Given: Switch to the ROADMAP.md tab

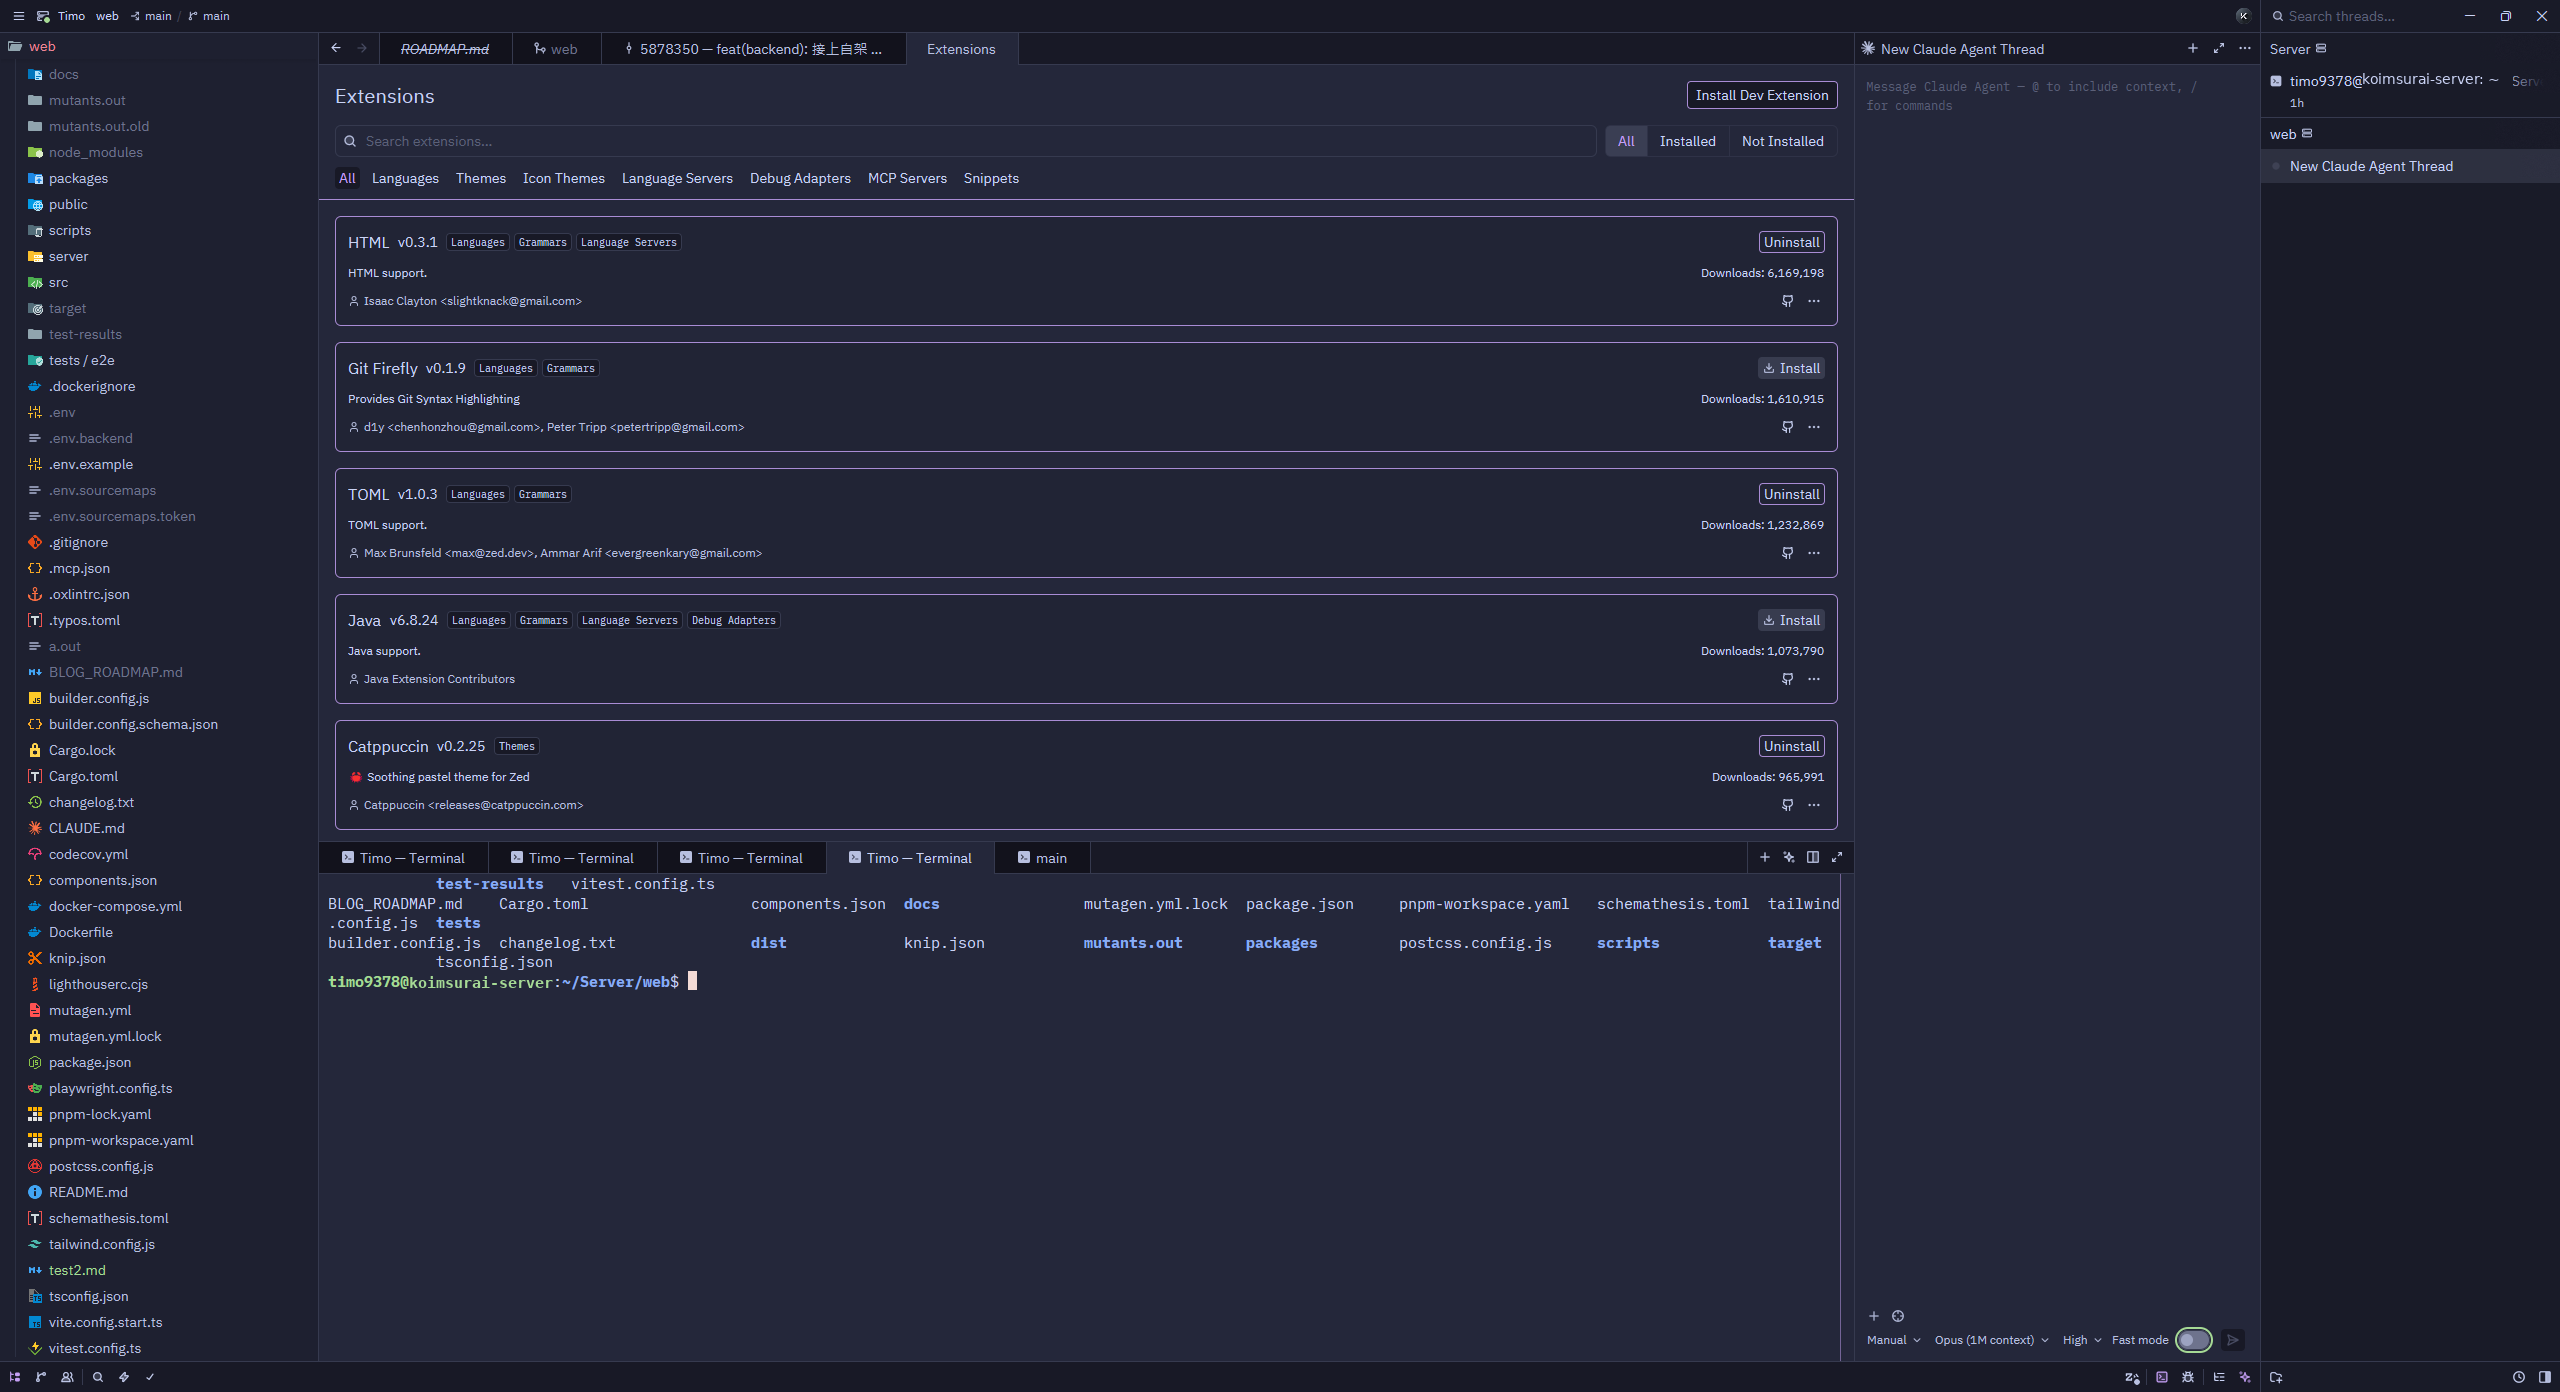Looking at the screenshot, I should coord(445,48).
